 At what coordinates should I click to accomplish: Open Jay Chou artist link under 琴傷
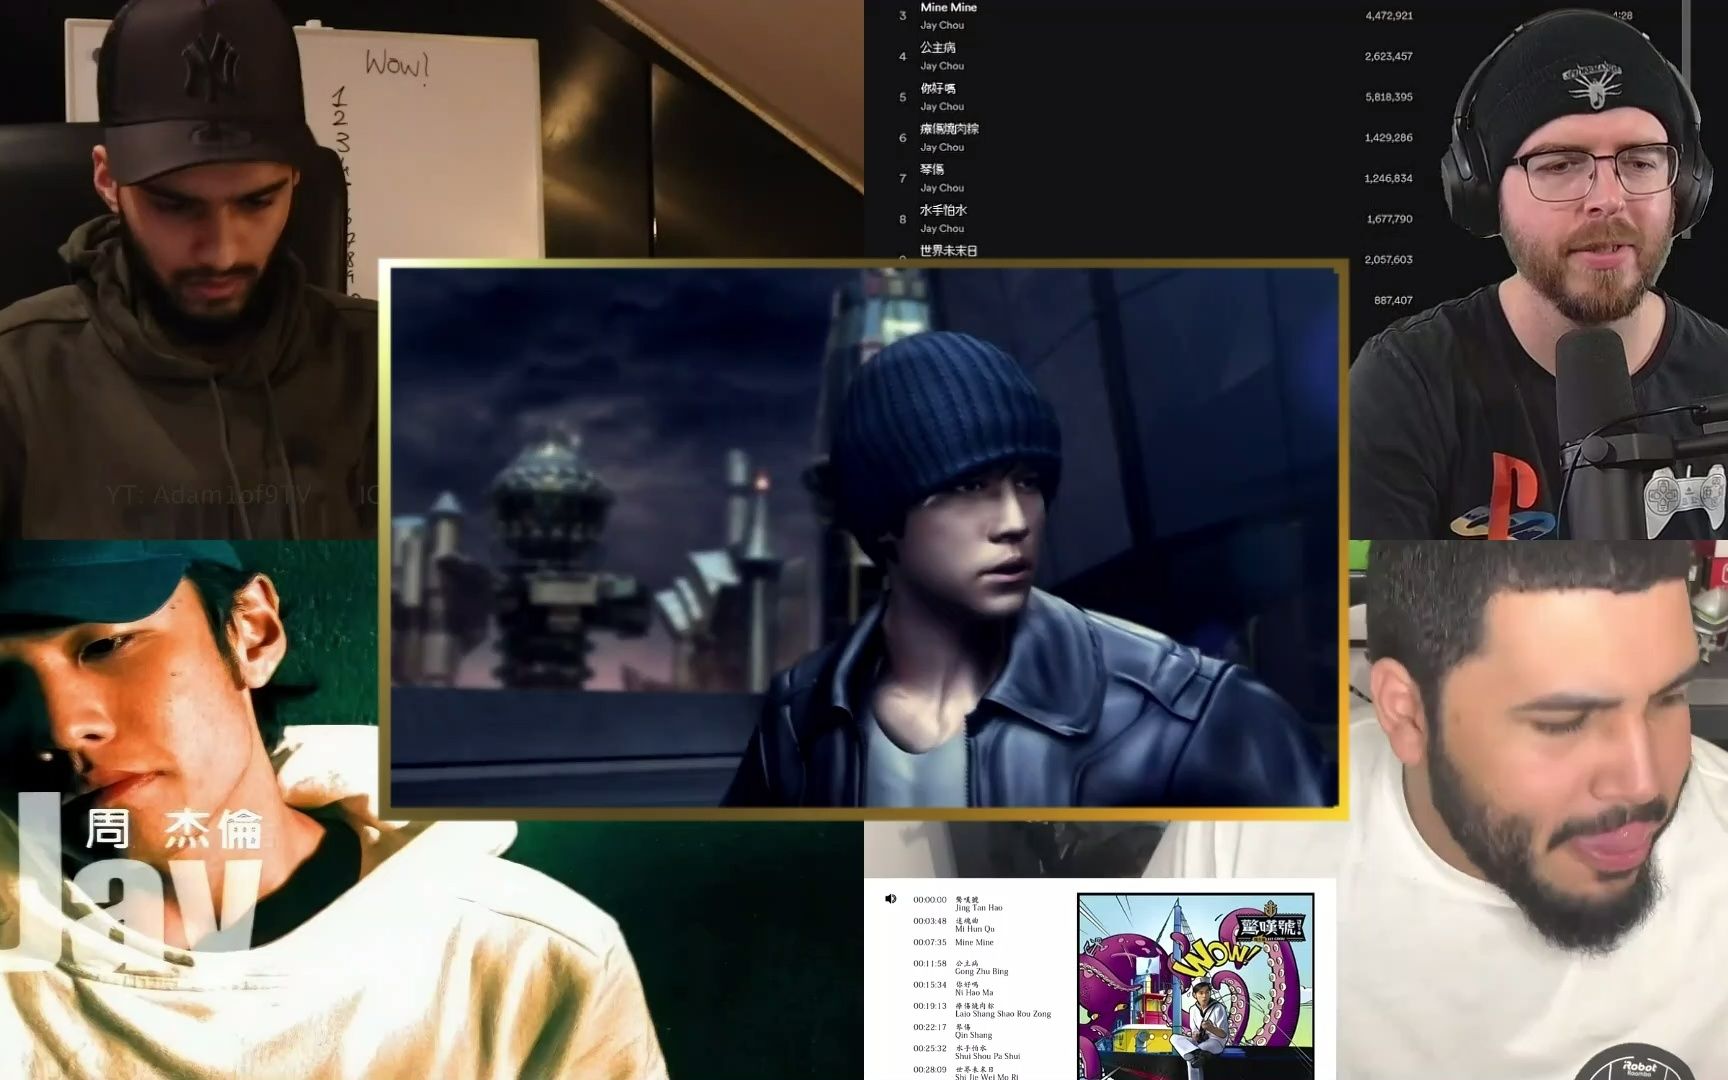click(942, 188)
